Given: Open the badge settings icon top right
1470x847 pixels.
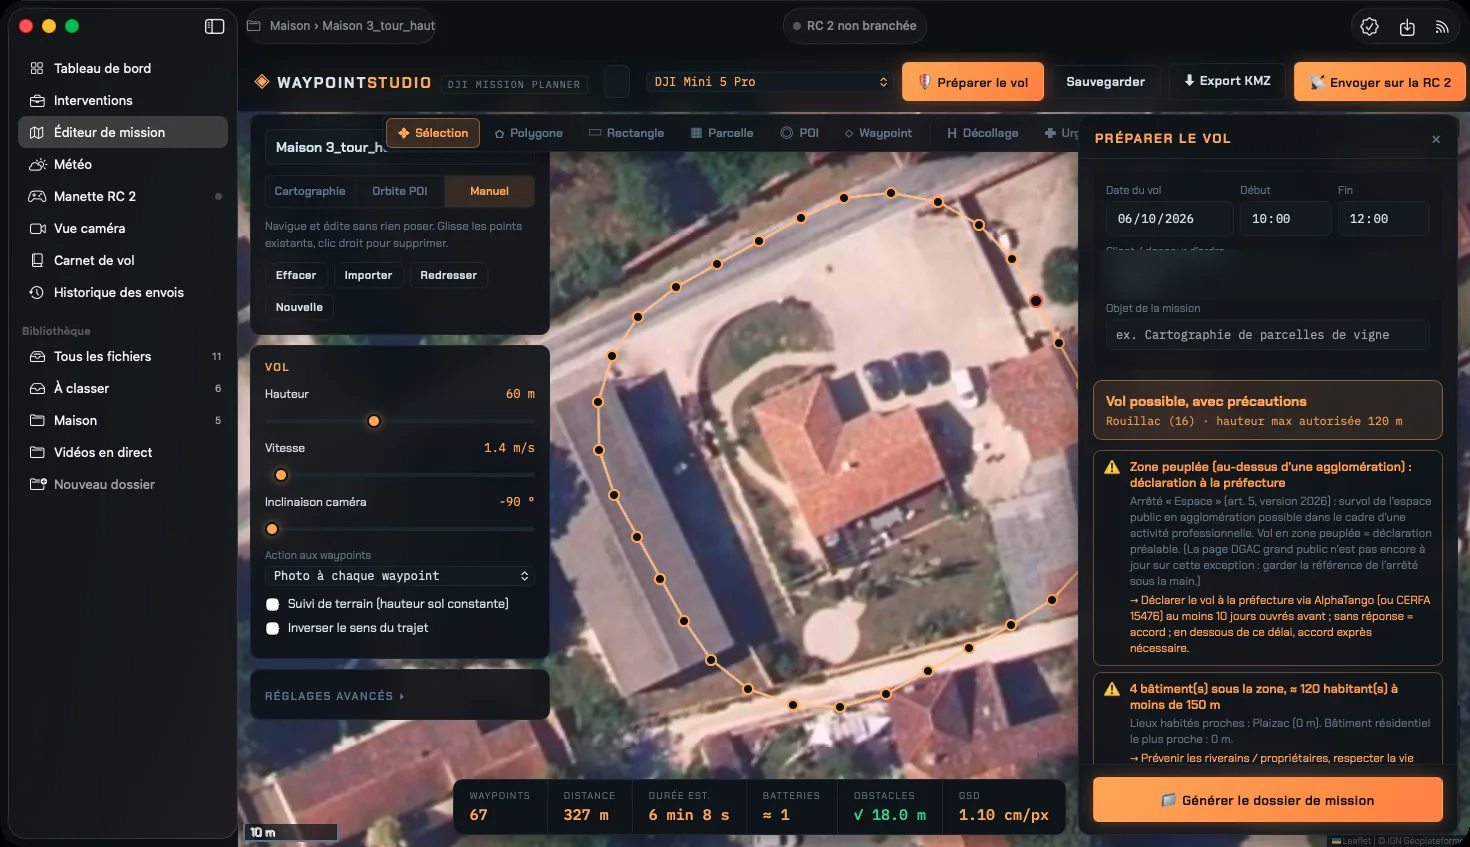Looking at the screenshot, I should tap(1370, 27).
